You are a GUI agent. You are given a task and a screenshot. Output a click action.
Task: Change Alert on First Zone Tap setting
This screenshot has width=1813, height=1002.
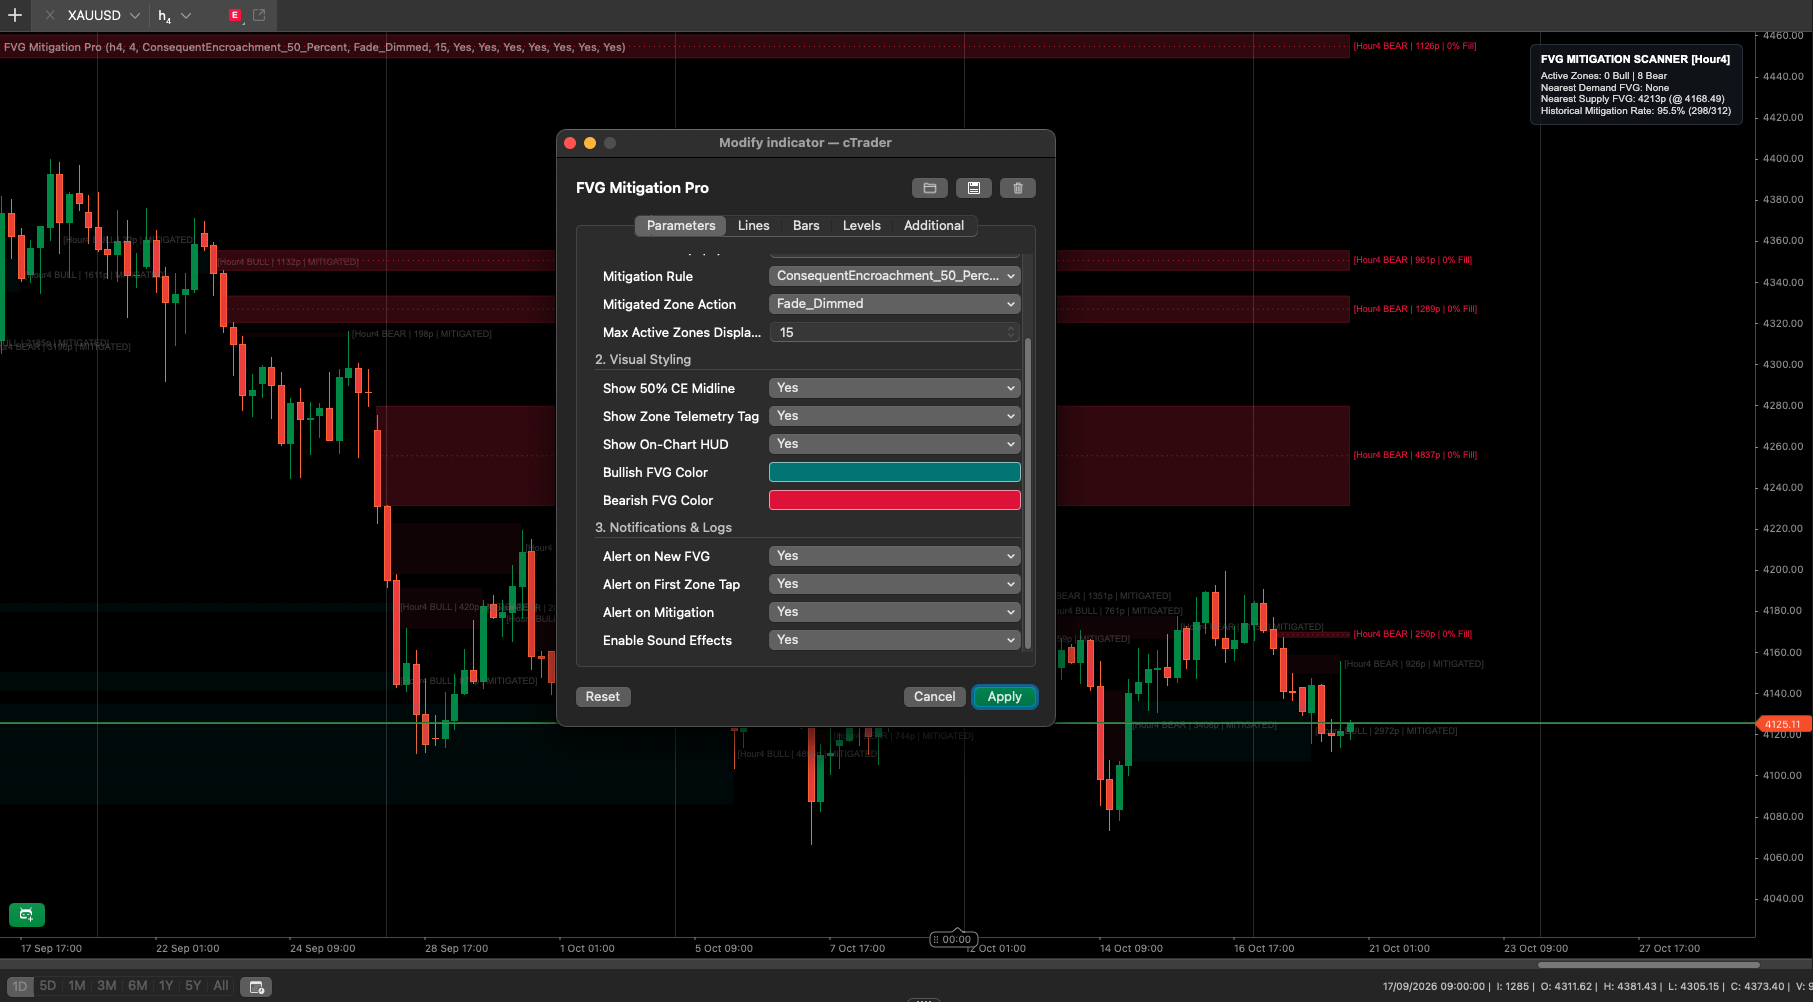894,584
